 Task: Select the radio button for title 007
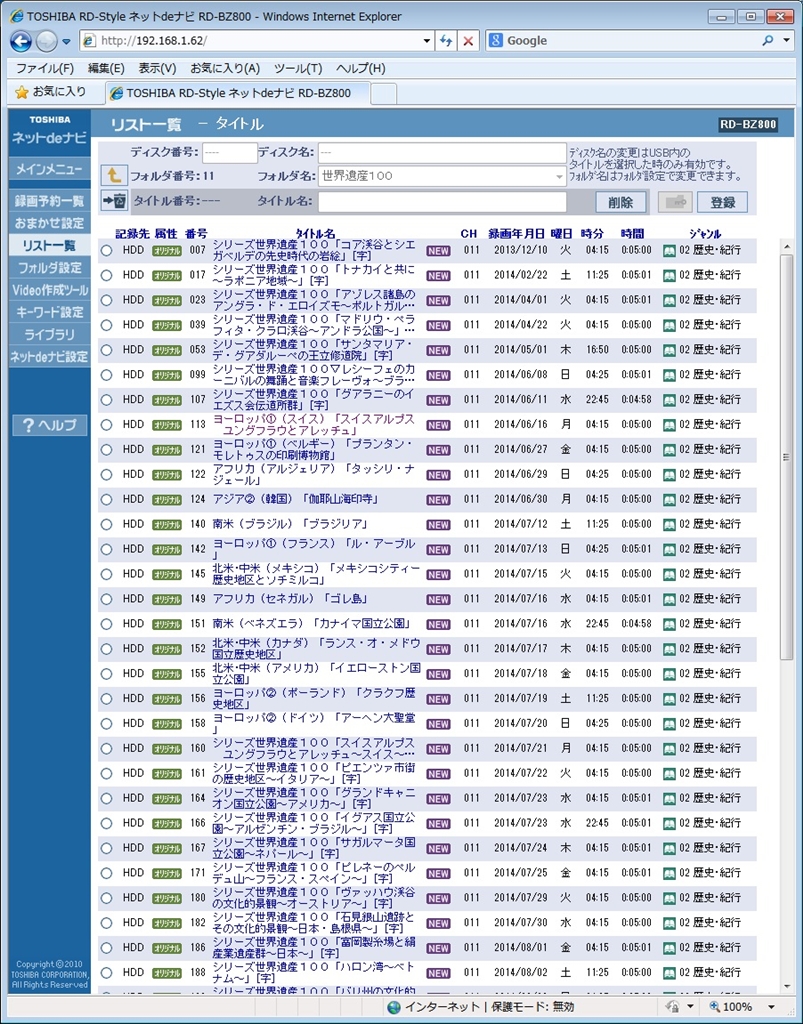click(106, 251)
